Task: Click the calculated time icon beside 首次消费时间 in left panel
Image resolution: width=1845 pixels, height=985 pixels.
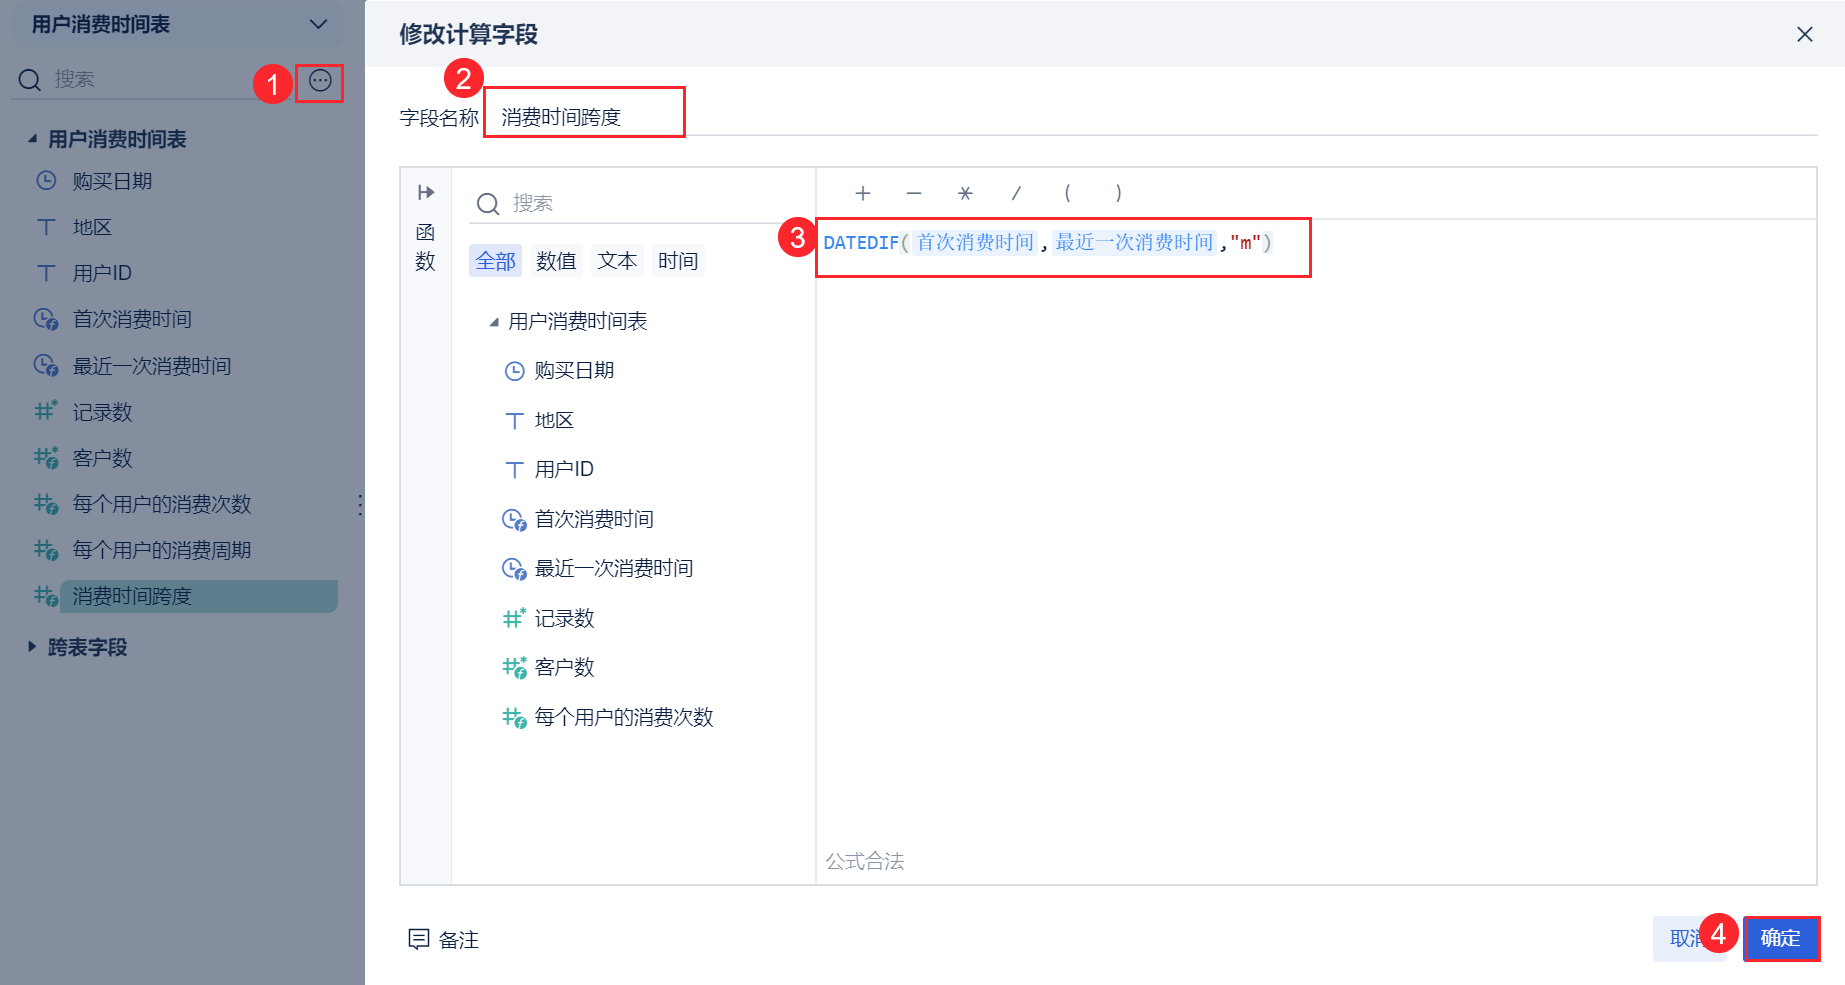Action: coord(46,319)
